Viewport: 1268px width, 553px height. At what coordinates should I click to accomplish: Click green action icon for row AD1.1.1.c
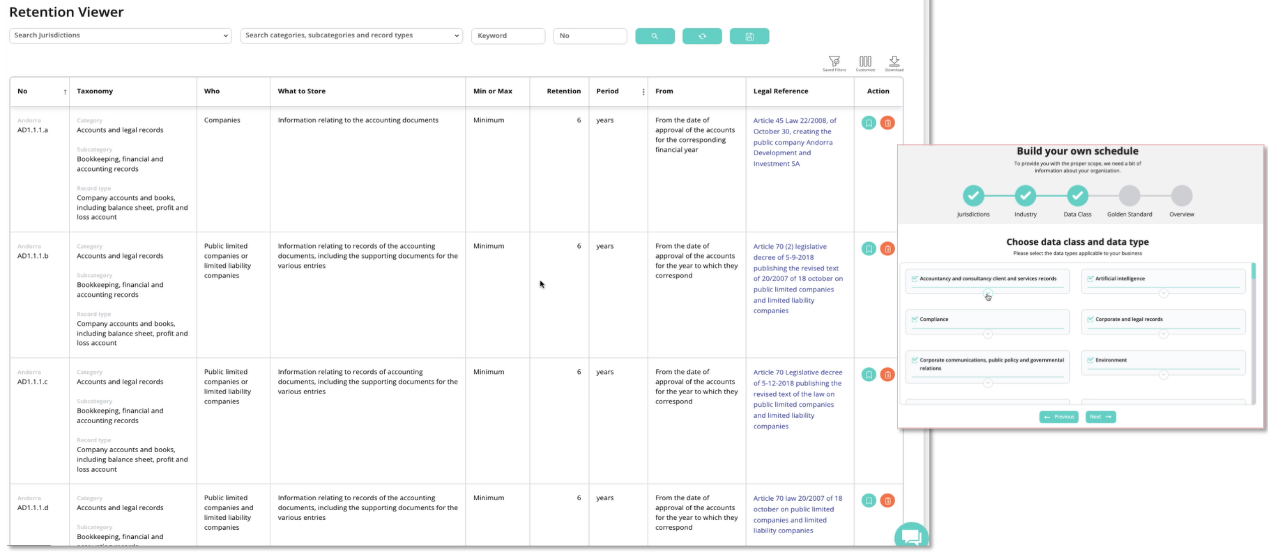click(869, 375)
